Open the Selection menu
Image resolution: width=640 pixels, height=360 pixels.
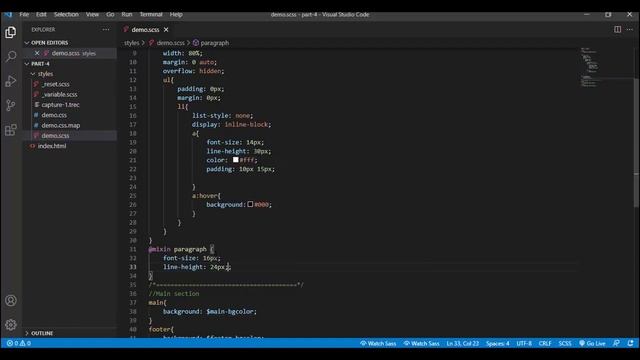click(66, 14)
